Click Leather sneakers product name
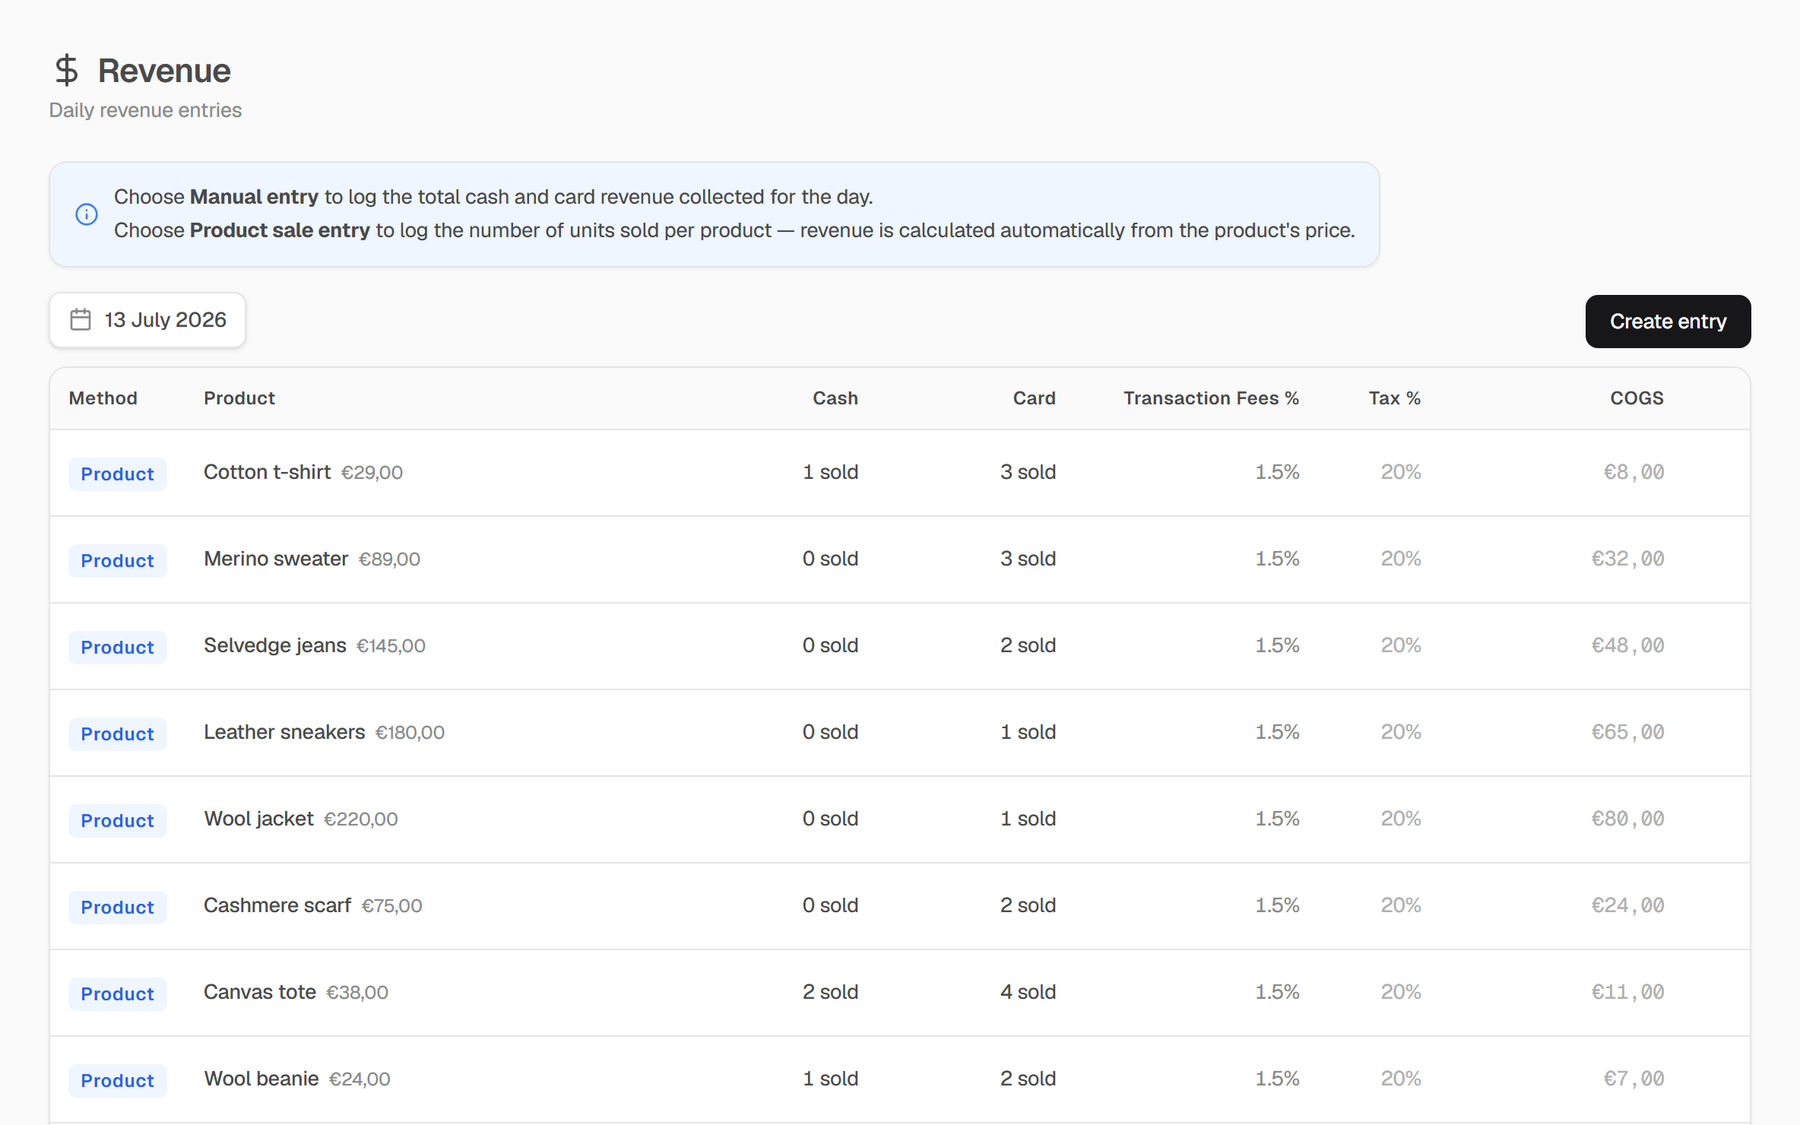 pyautogui.click(x=284, y=732)
